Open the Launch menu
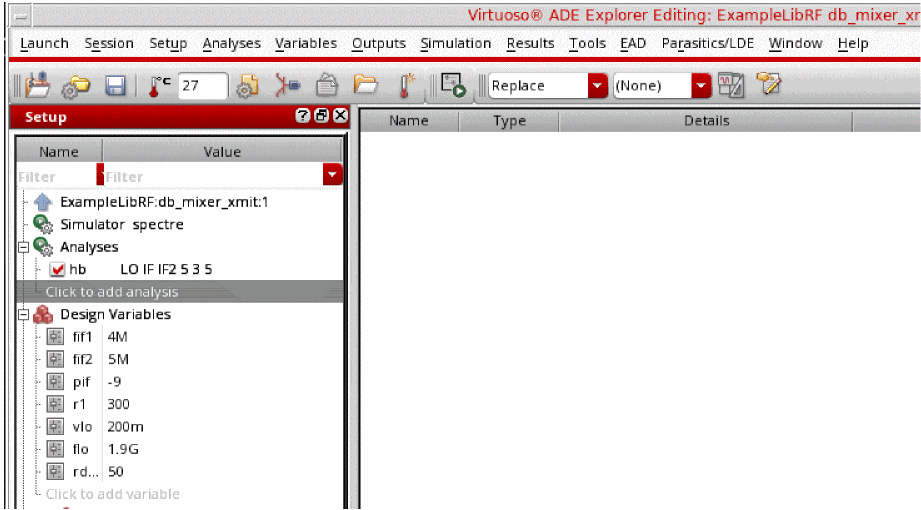 [44, 43]
